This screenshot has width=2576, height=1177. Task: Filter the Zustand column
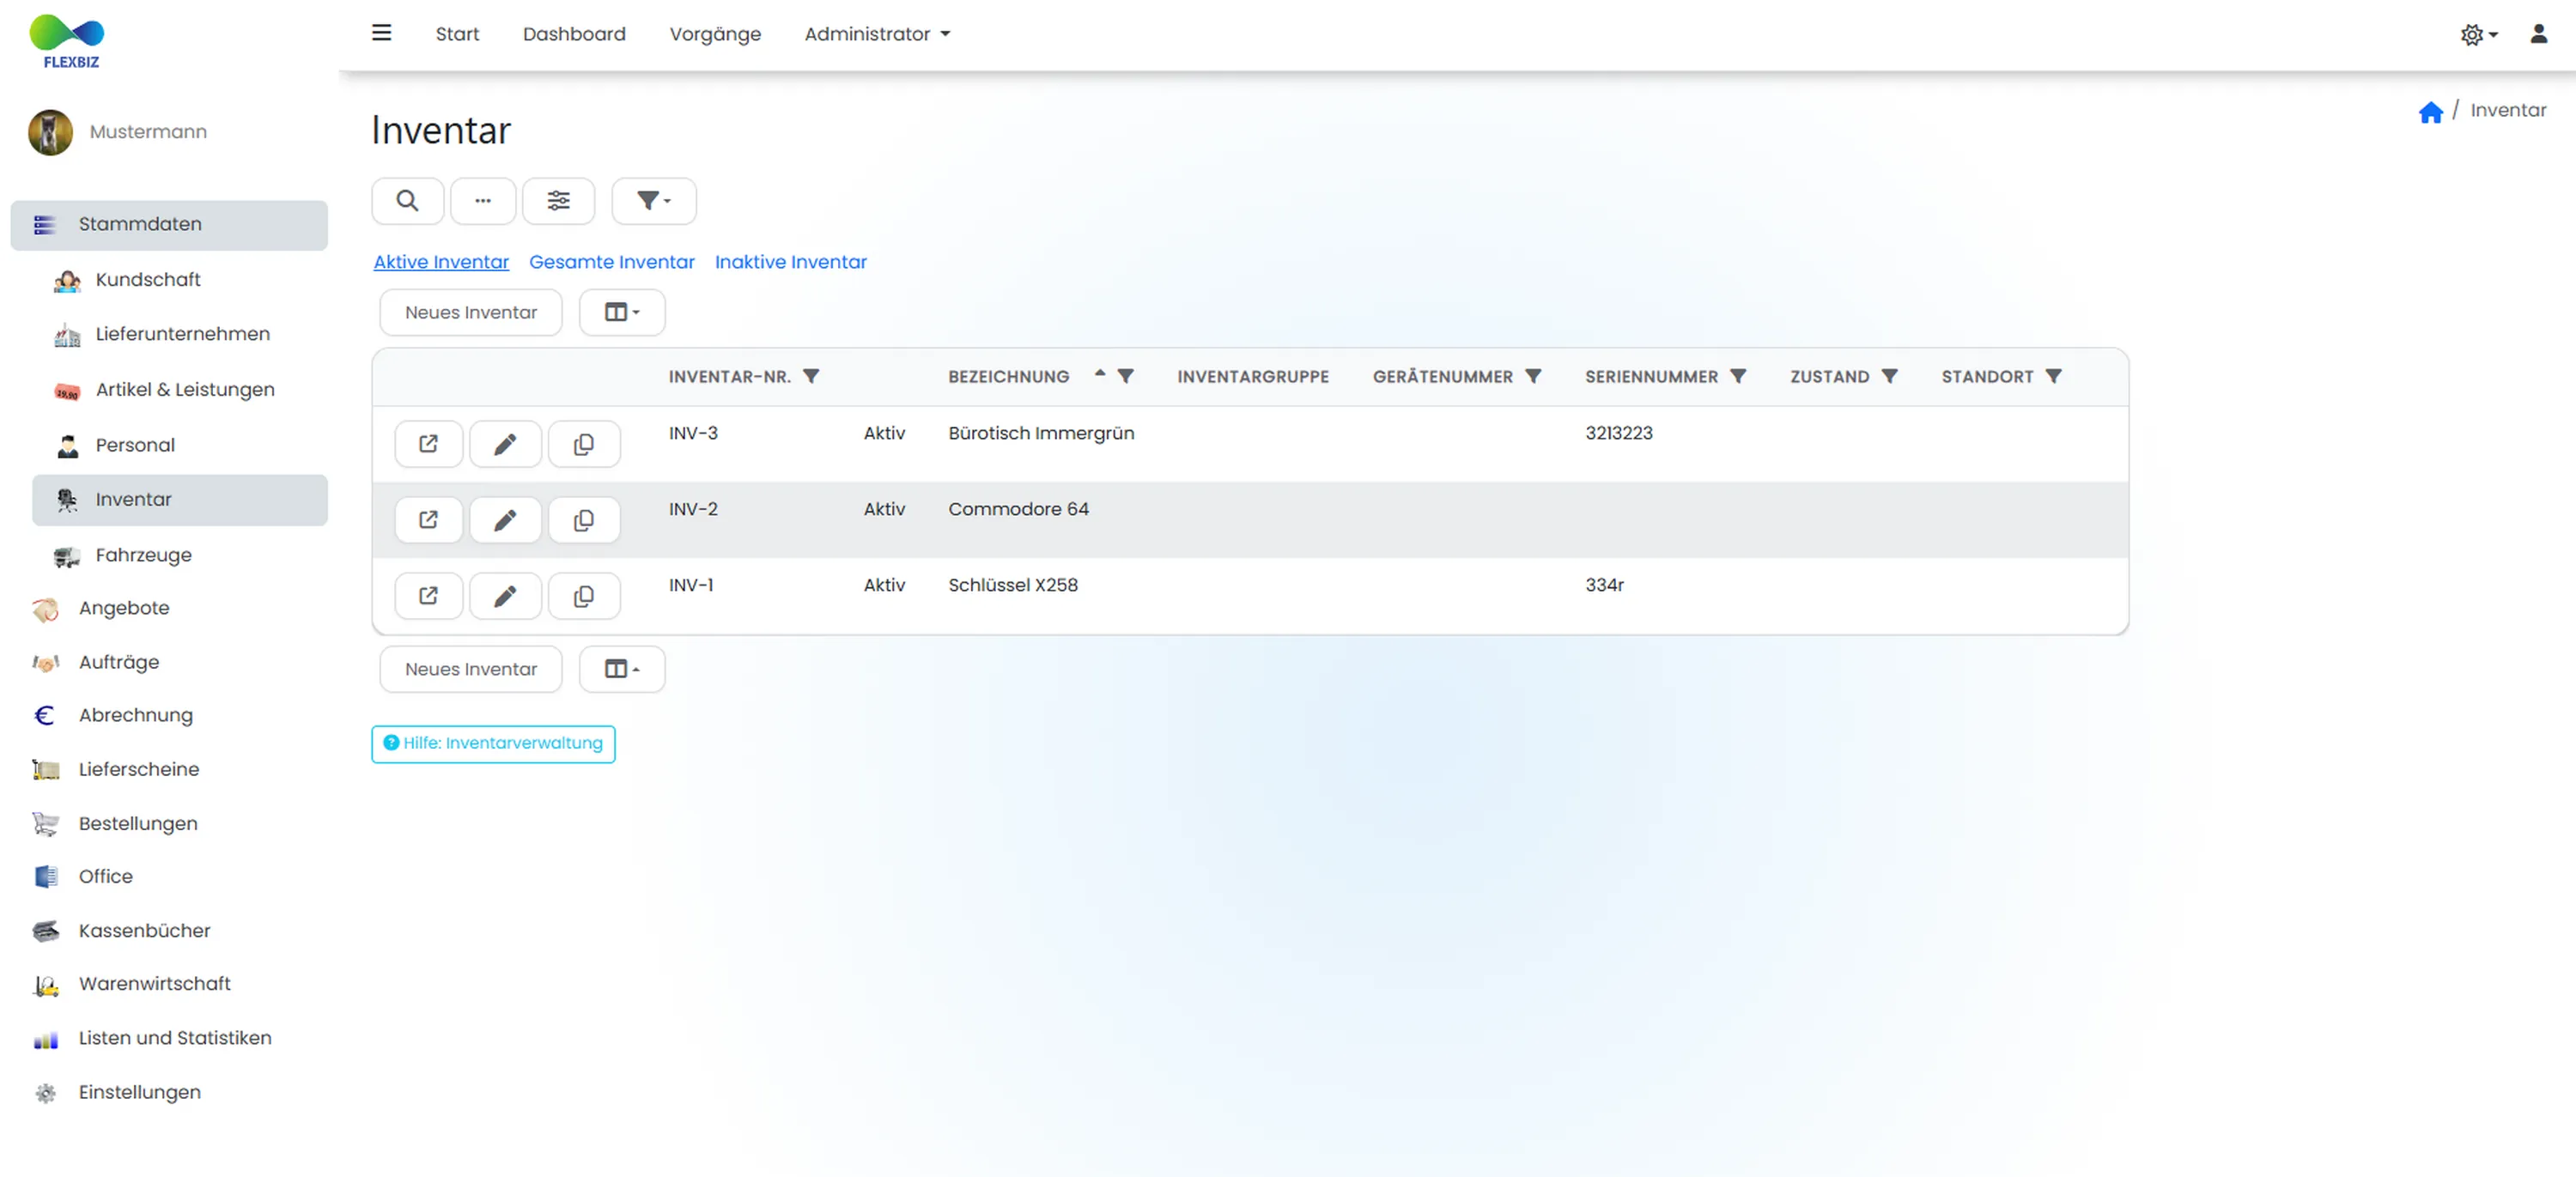coord(1889,376)
